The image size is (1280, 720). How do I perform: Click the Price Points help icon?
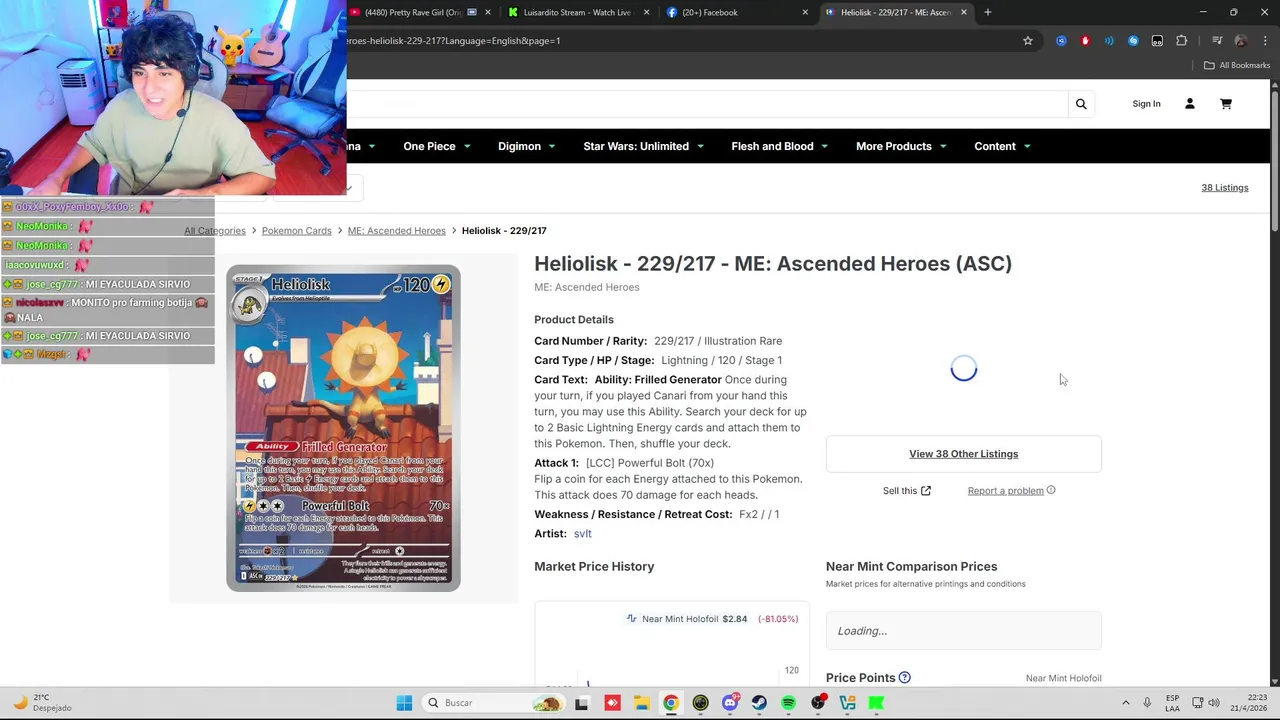coord(904,678)
